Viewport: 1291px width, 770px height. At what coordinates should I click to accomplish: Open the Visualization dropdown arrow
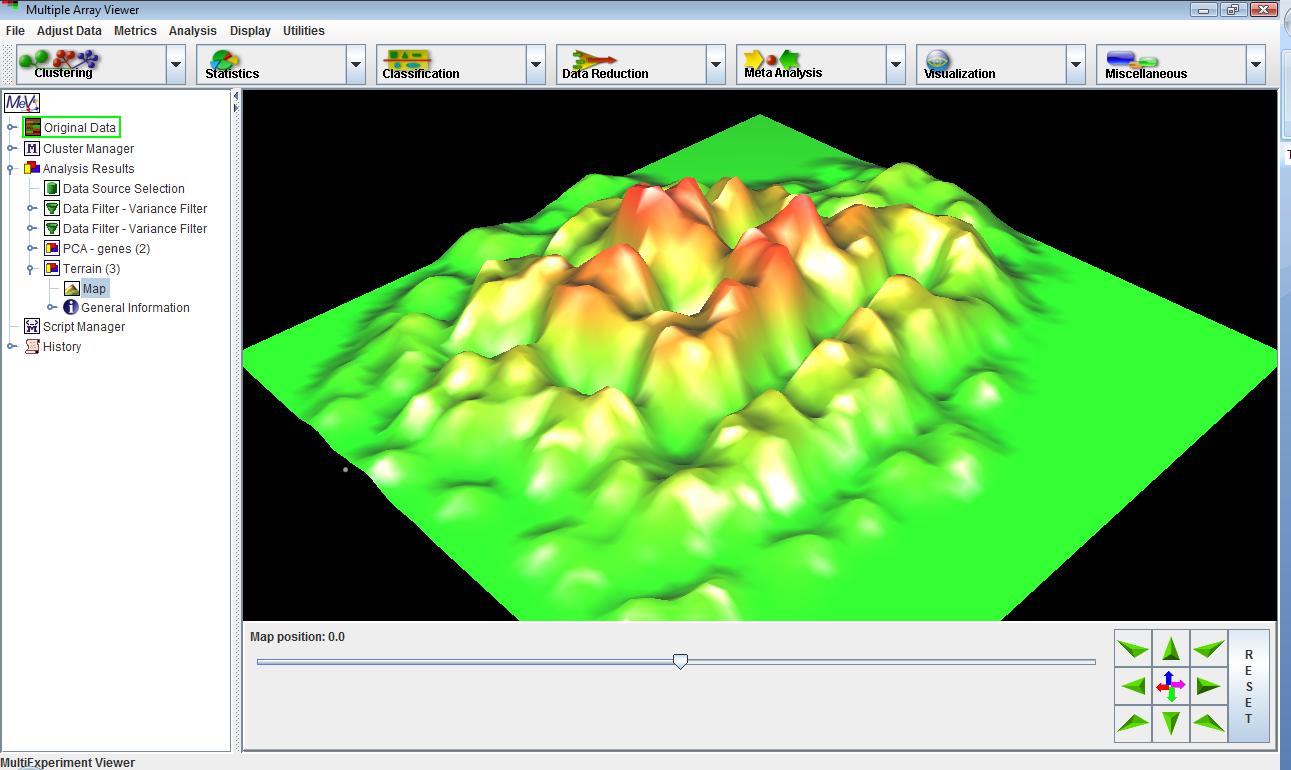1076,65
